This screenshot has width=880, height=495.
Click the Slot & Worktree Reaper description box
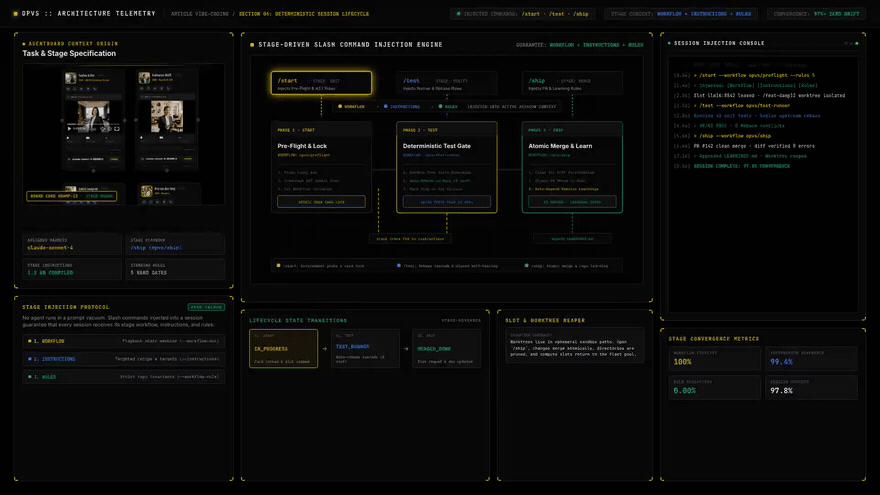pyautogui.click(x=575, y=345)
